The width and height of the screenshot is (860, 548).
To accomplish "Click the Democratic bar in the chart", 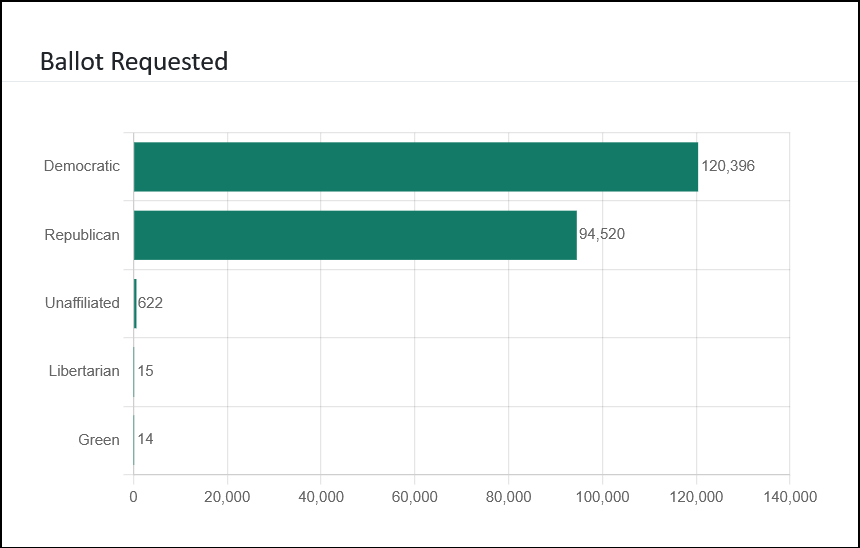I will click(x=415, y=166).
